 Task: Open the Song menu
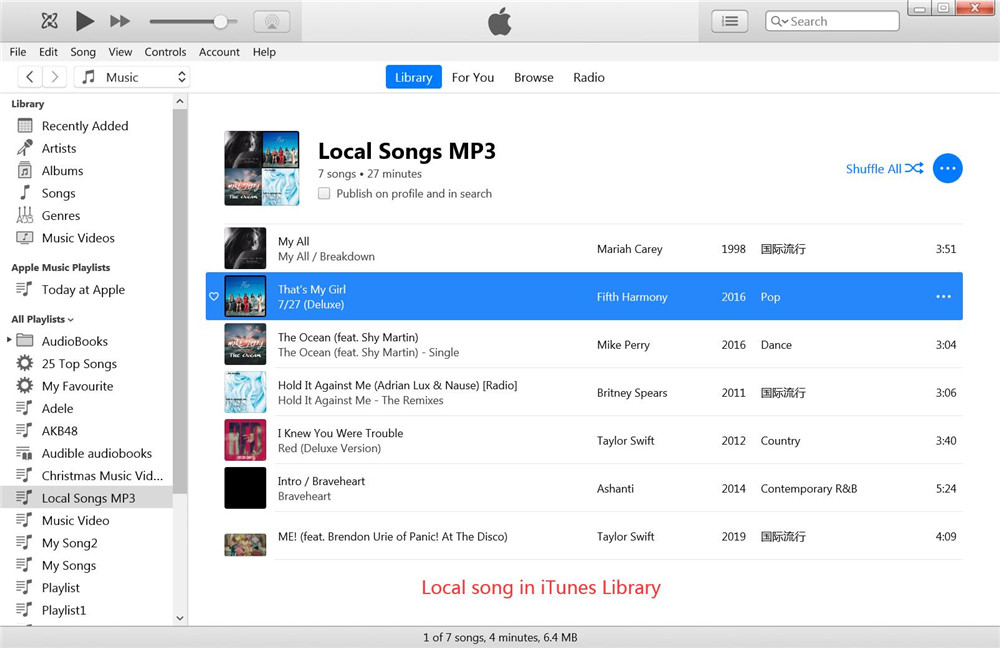coord(83,52)
